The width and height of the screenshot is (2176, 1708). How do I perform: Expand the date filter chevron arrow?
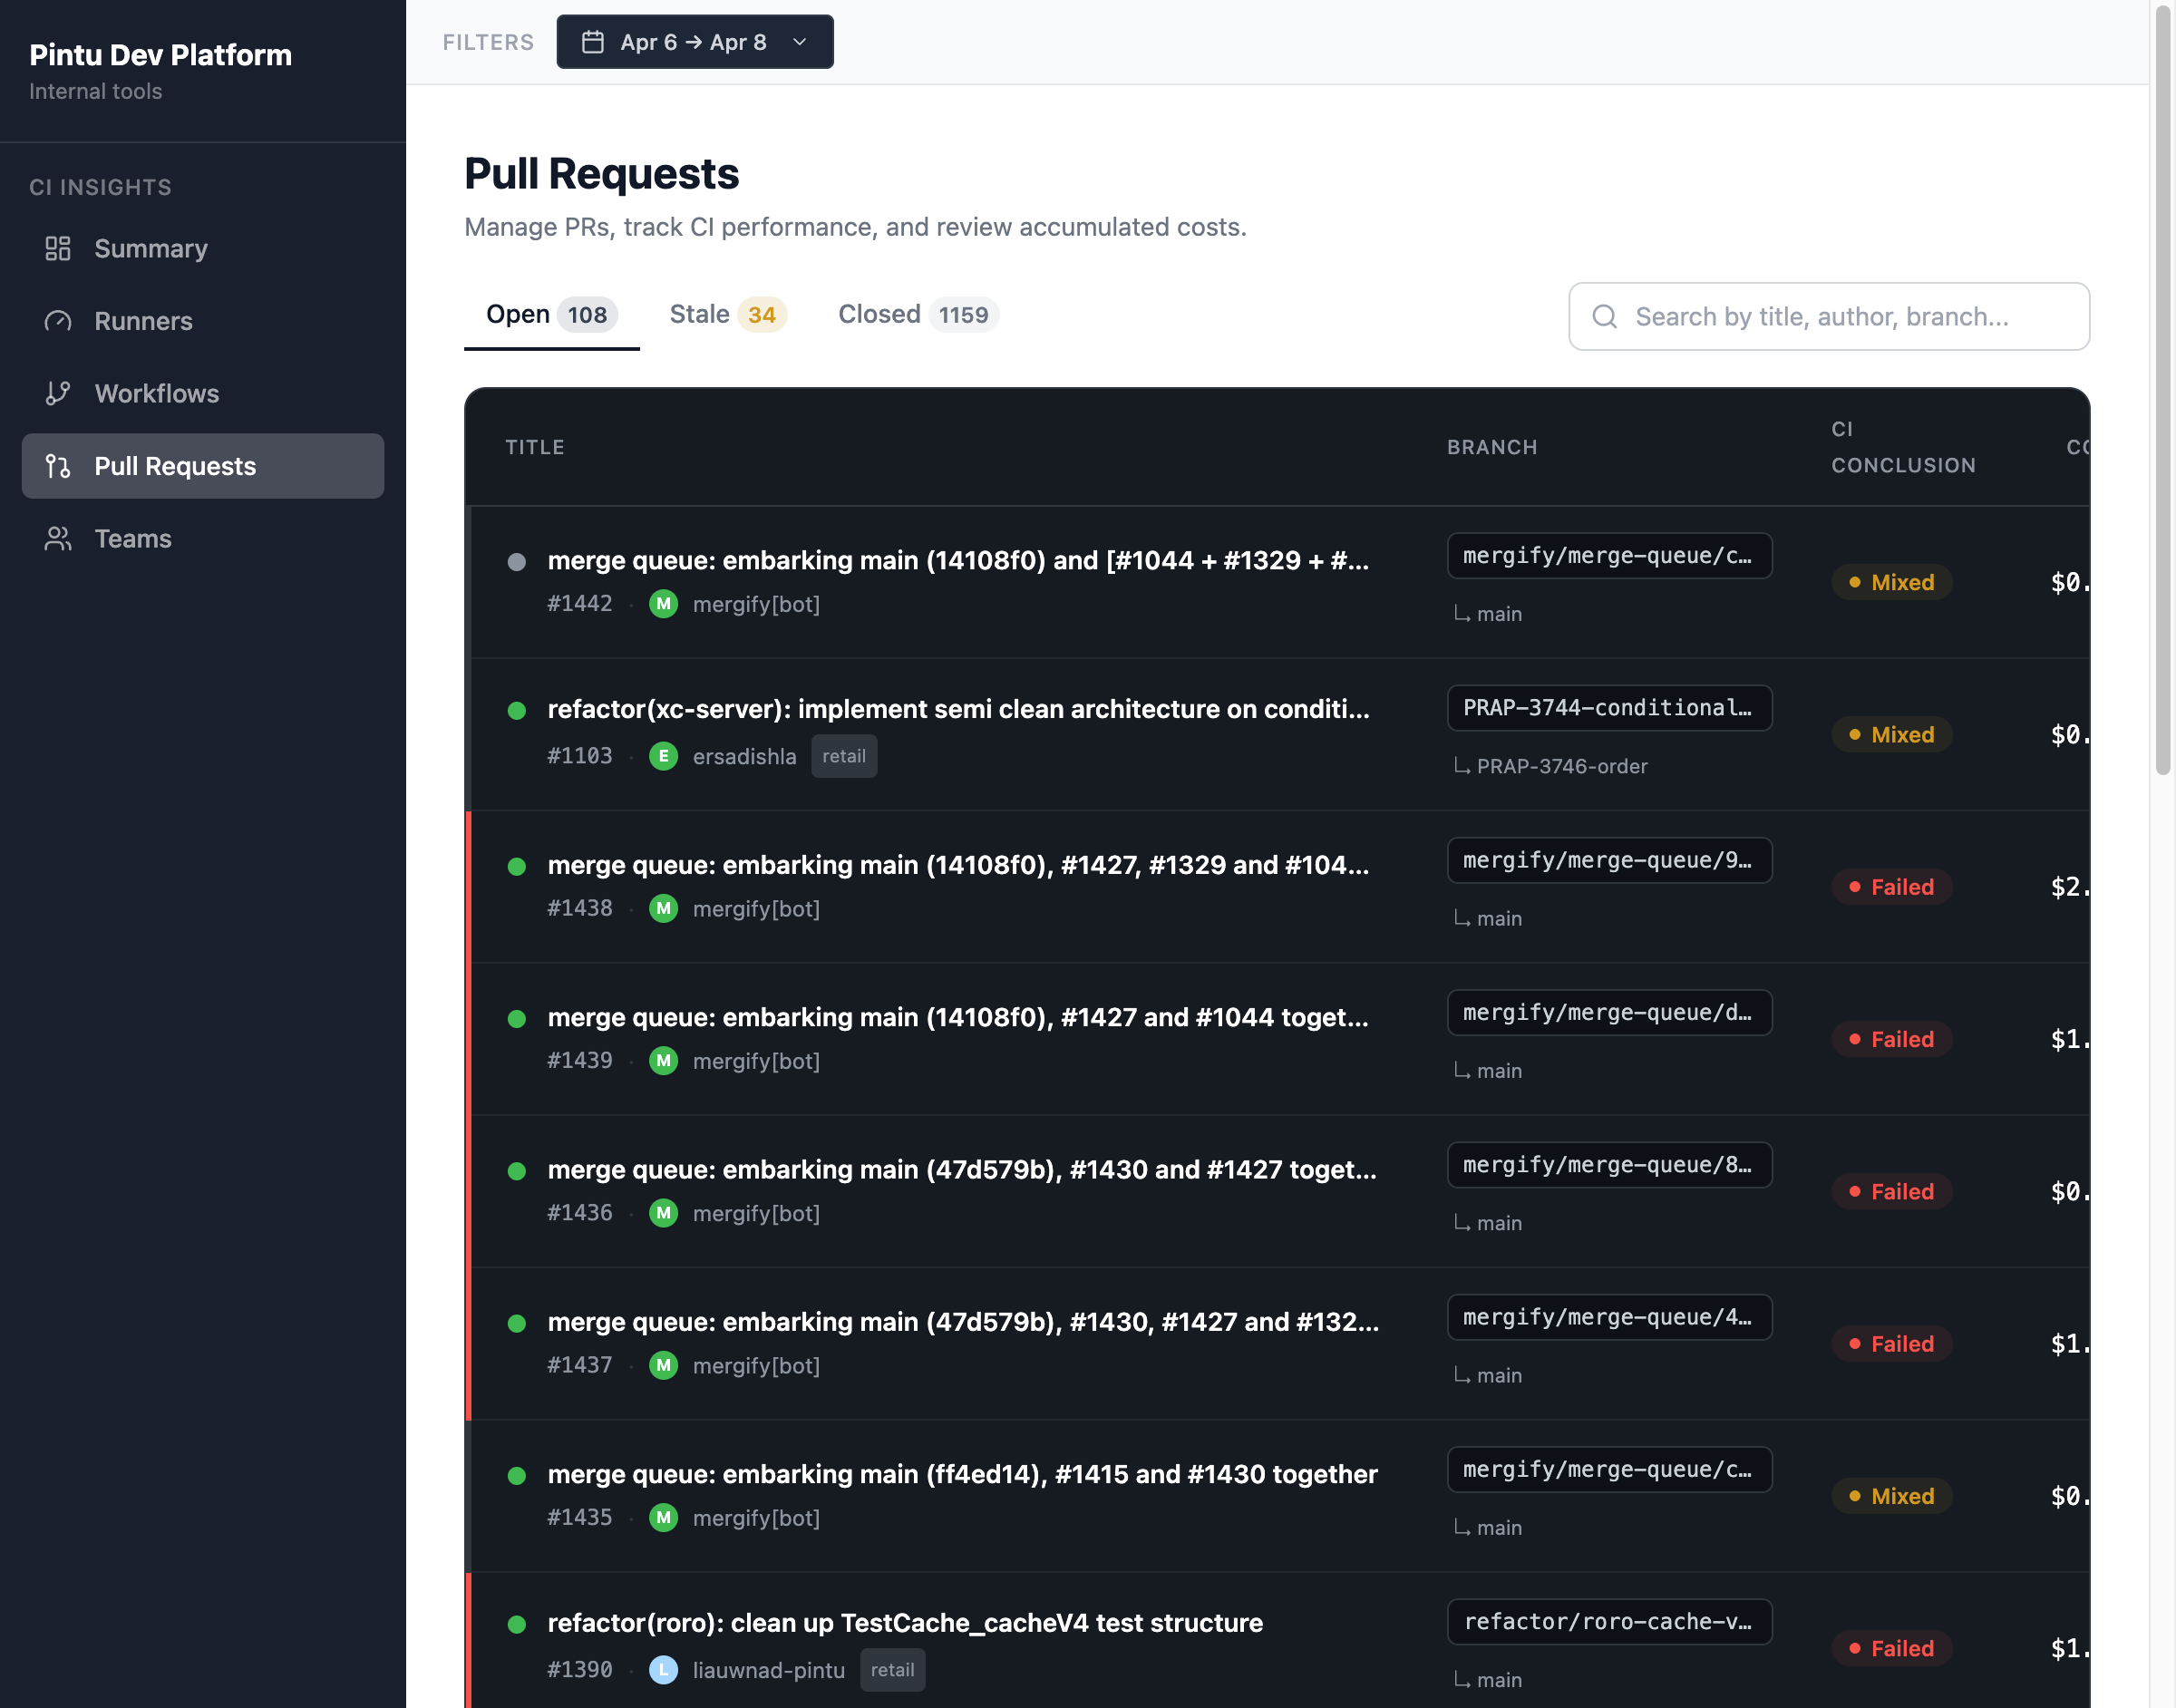coord(799,42)
